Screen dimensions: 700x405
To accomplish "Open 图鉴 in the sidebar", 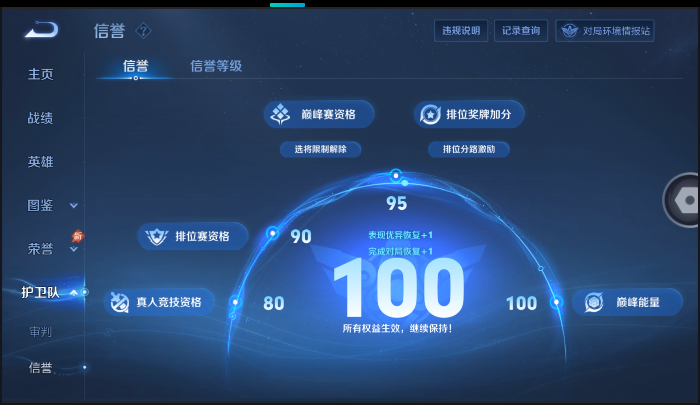I will pyautogui.click(x=41, y=205).
